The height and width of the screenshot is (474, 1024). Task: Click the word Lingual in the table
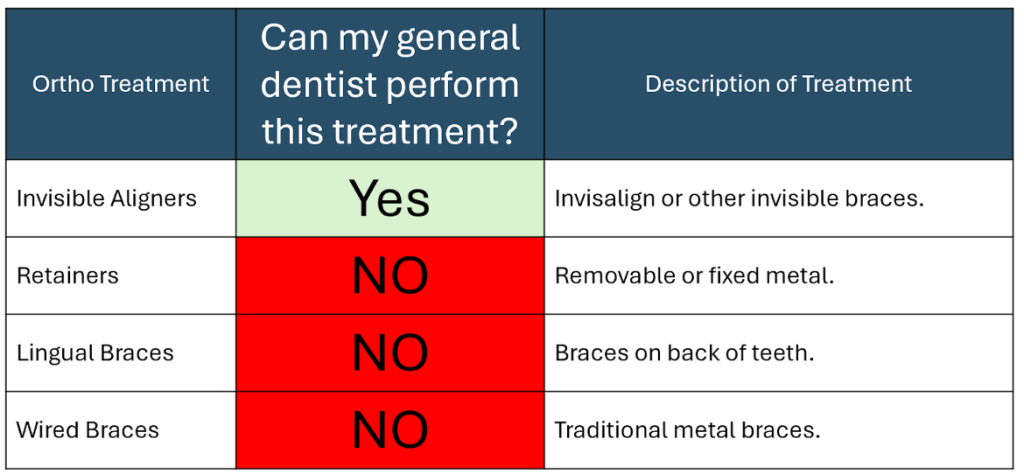coord(54,353)
